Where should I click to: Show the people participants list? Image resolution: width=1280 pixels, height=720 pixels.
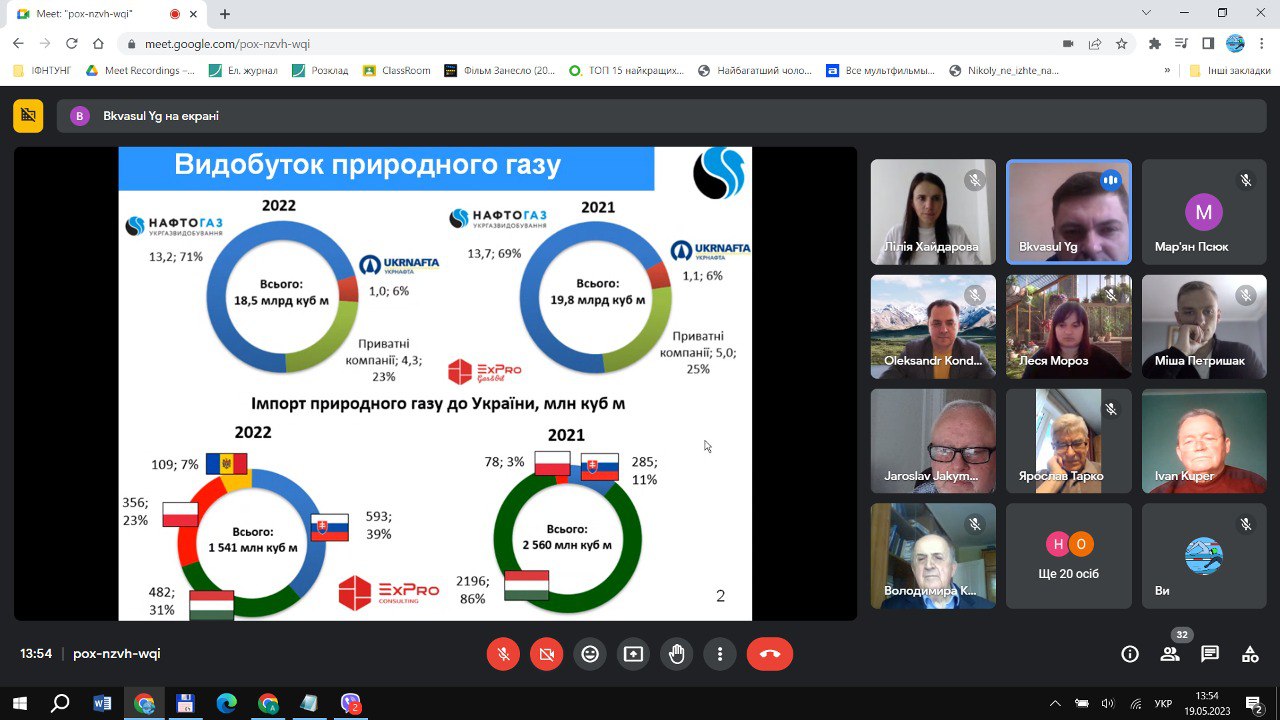pyautogui.click(x=1169, y=654)
